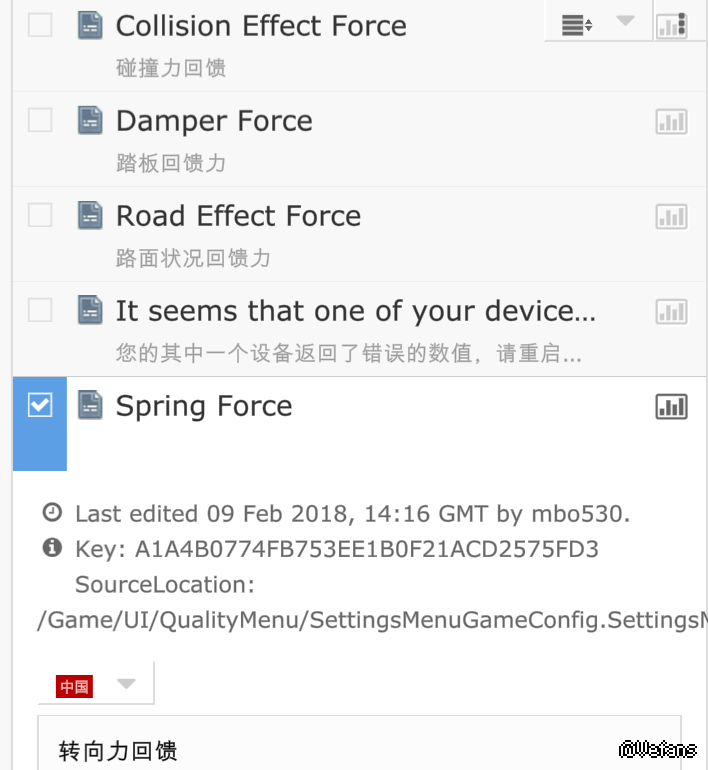Open Road Effect Force statistics chart icon
This screenshot has width=708, height=770.
[x=672, y=217]
